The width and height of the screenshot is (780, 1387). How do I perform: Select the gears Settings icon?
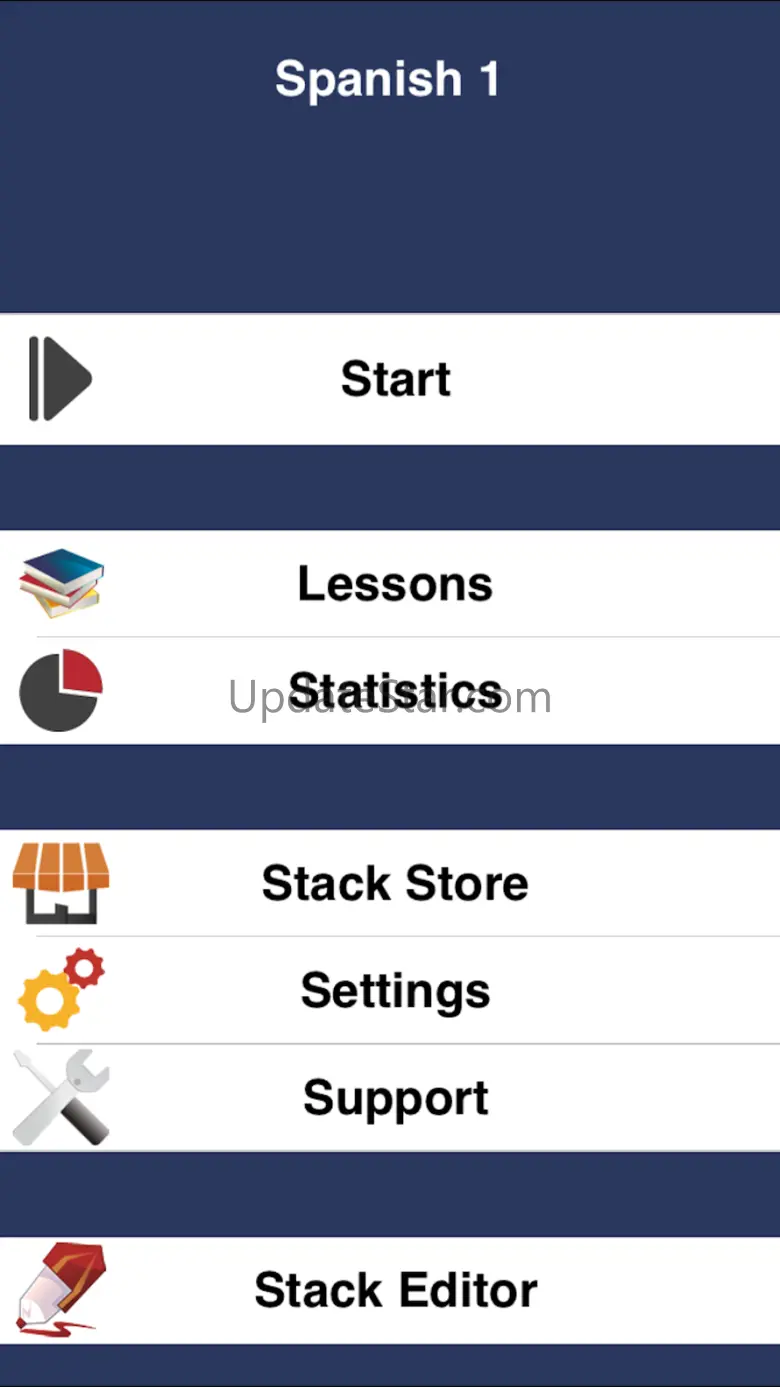pos(62,990)
